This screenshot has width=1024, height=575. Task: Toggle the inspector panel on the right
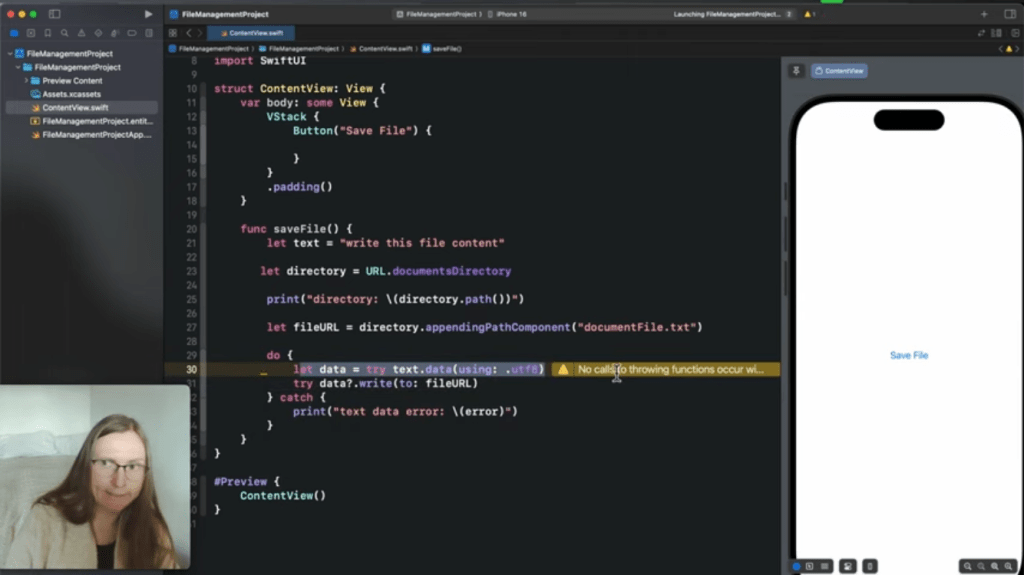[x=1009, y=14]
